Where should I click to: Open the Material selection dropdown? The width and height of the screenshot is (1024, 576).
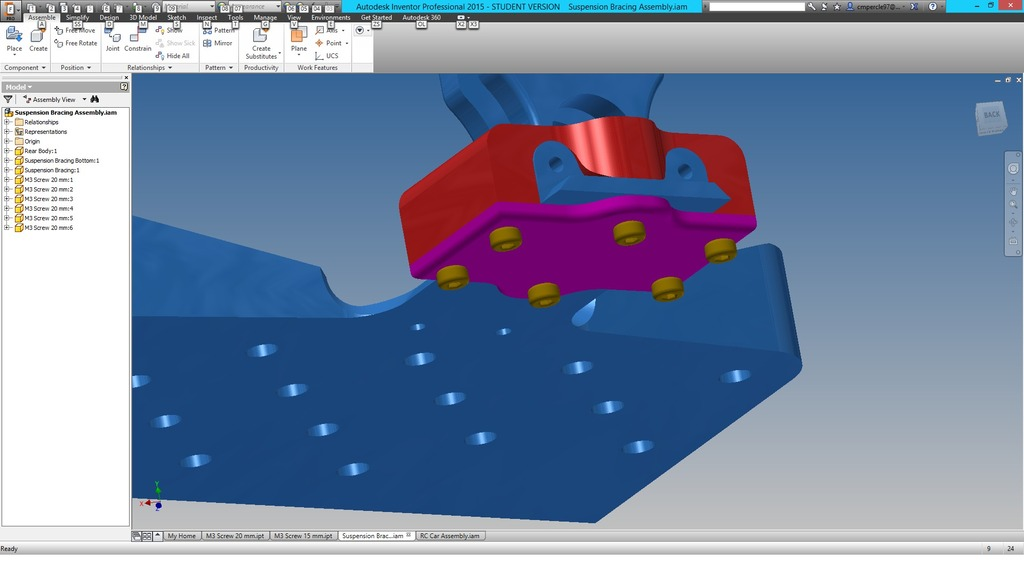pos(212,7)
